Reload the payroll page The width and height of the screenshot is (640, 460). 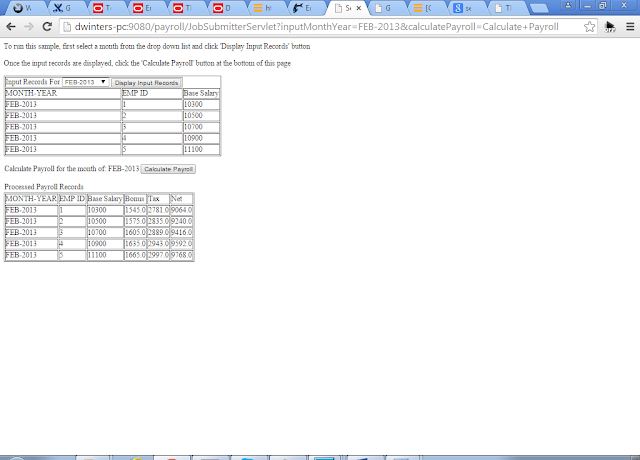pyautogui.click(x=47, y=27)
